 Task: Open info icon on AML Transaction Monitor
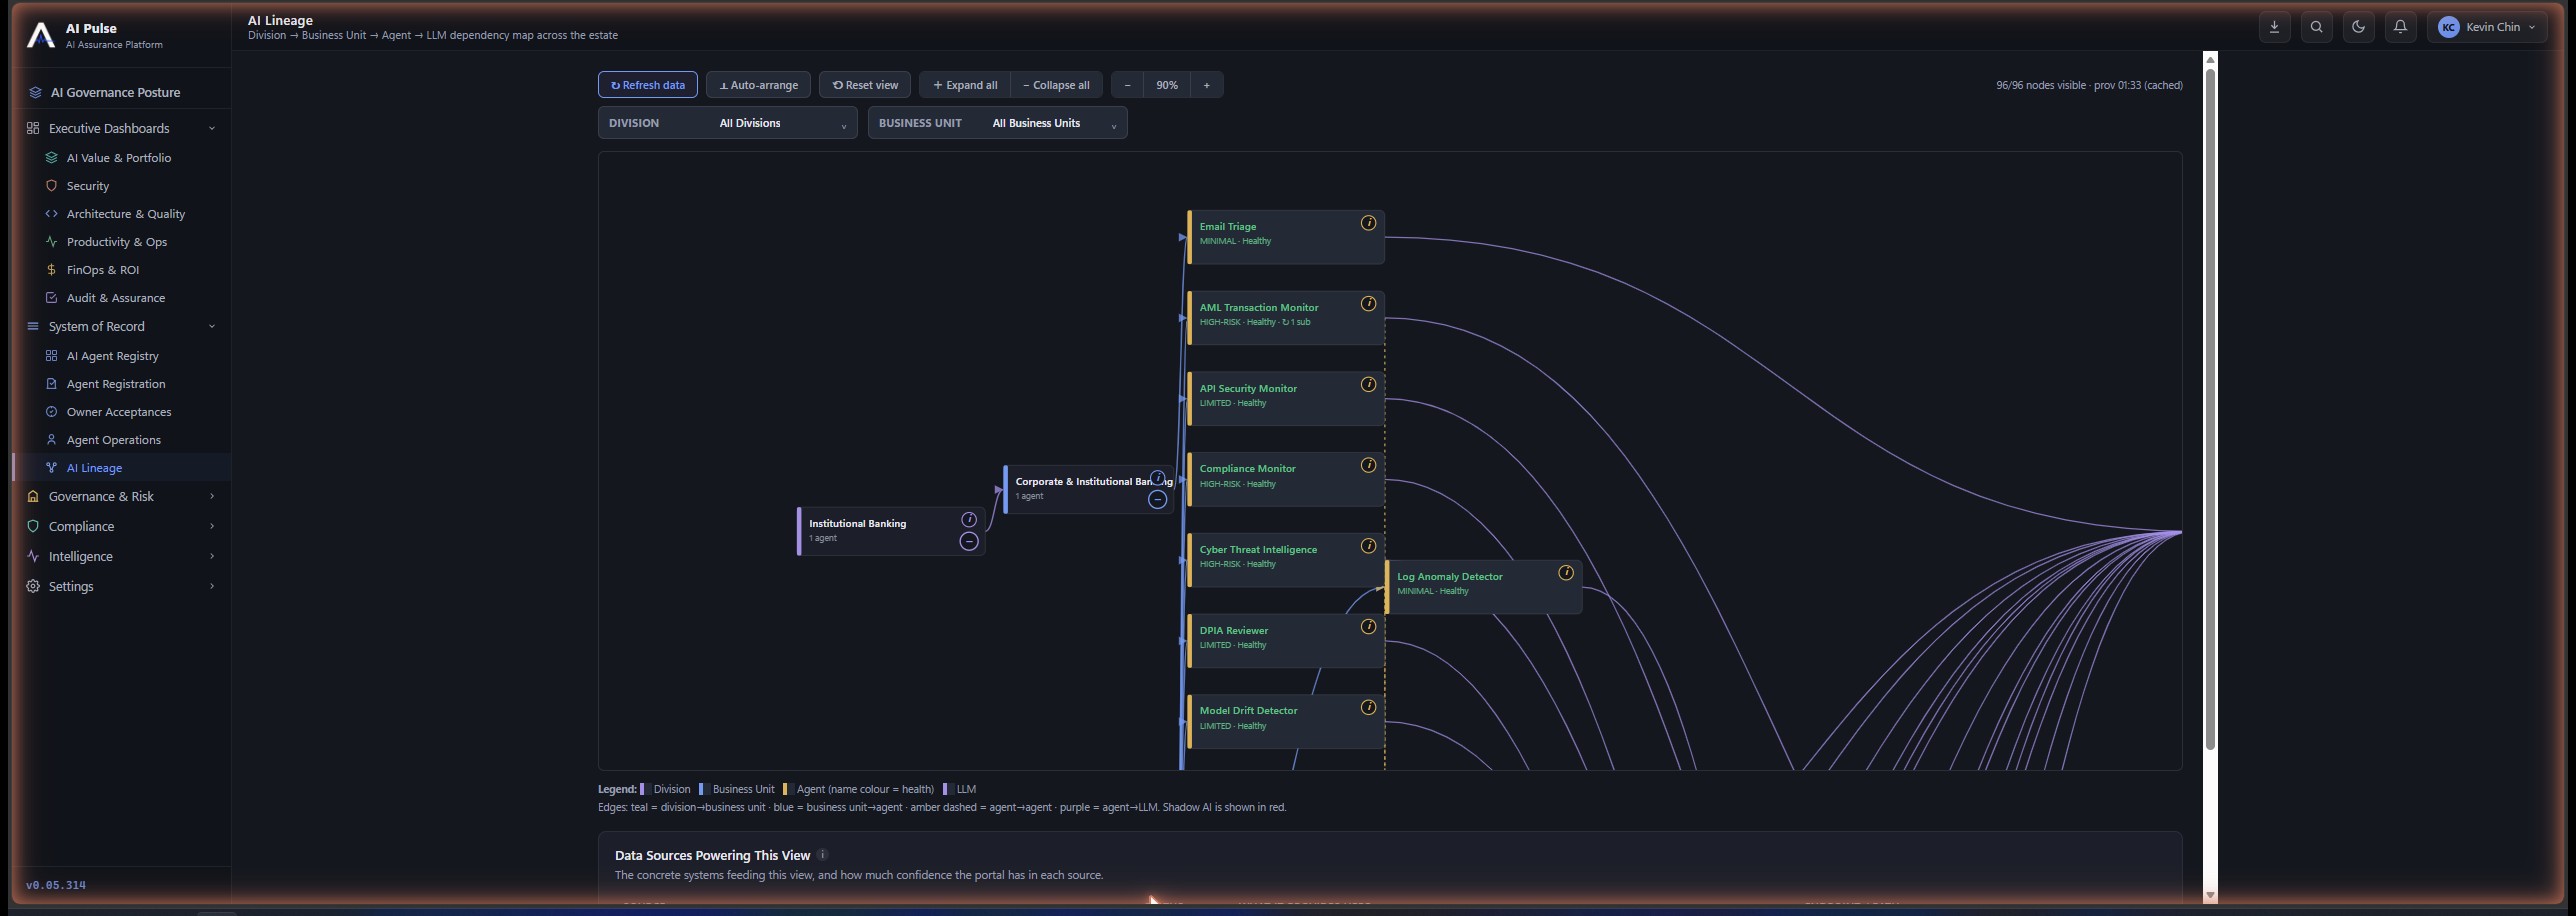(x=1368, y=304)
